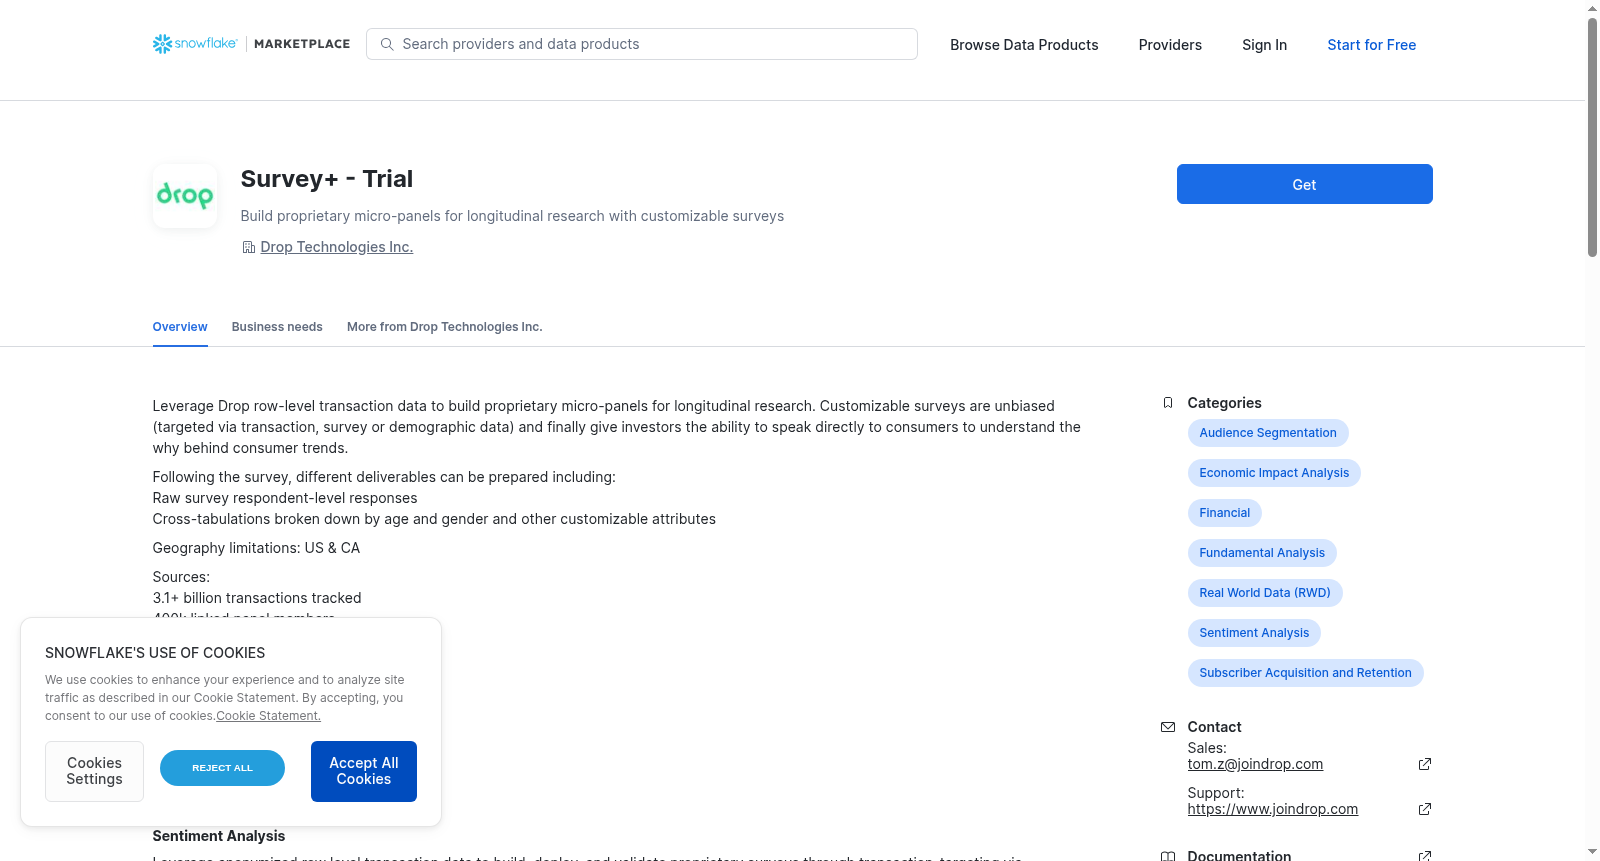The image size is (1600, 861).
Task: Select Economic Impact Analysis category chip
Action: coord(1274,473)
